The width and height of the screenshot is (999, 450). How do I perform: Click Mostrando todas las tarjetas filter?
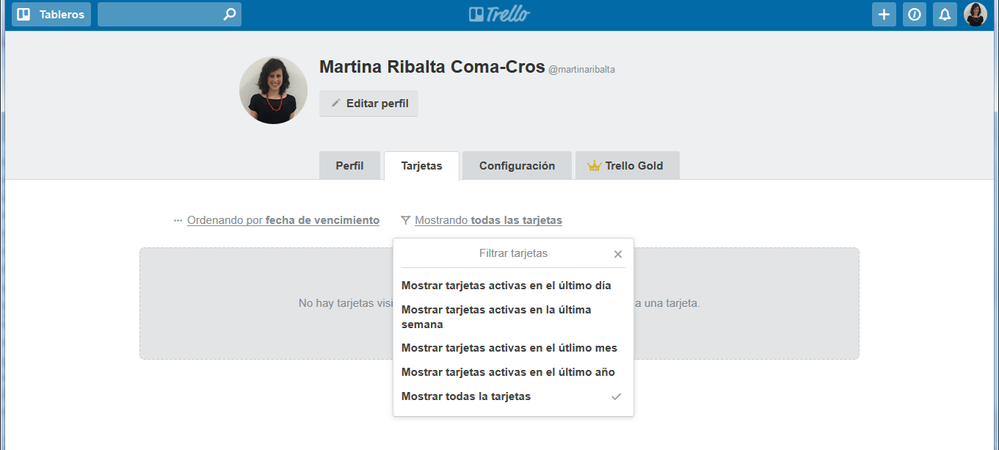[488, 221]
